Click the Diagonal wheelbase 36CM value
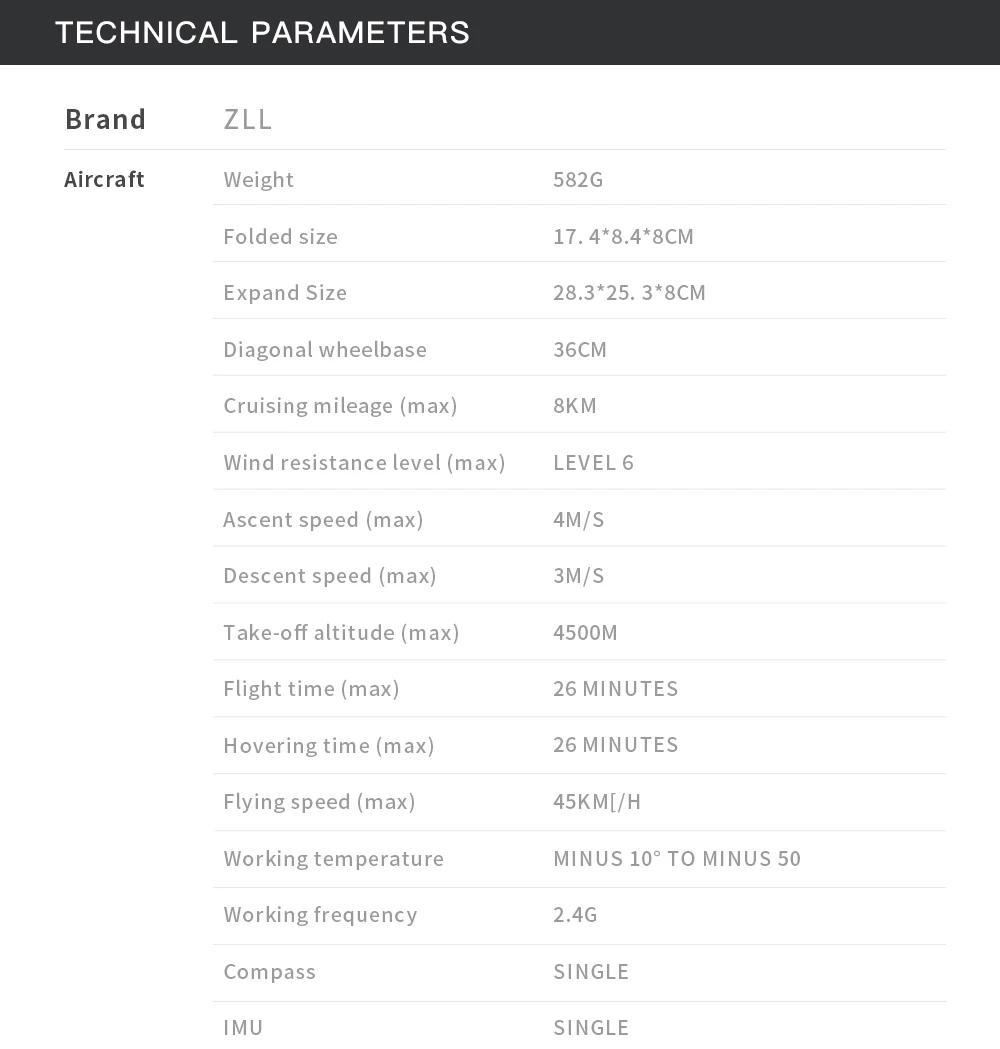This screenshot has width=1000, height=1049. click(x=580, y=350)
